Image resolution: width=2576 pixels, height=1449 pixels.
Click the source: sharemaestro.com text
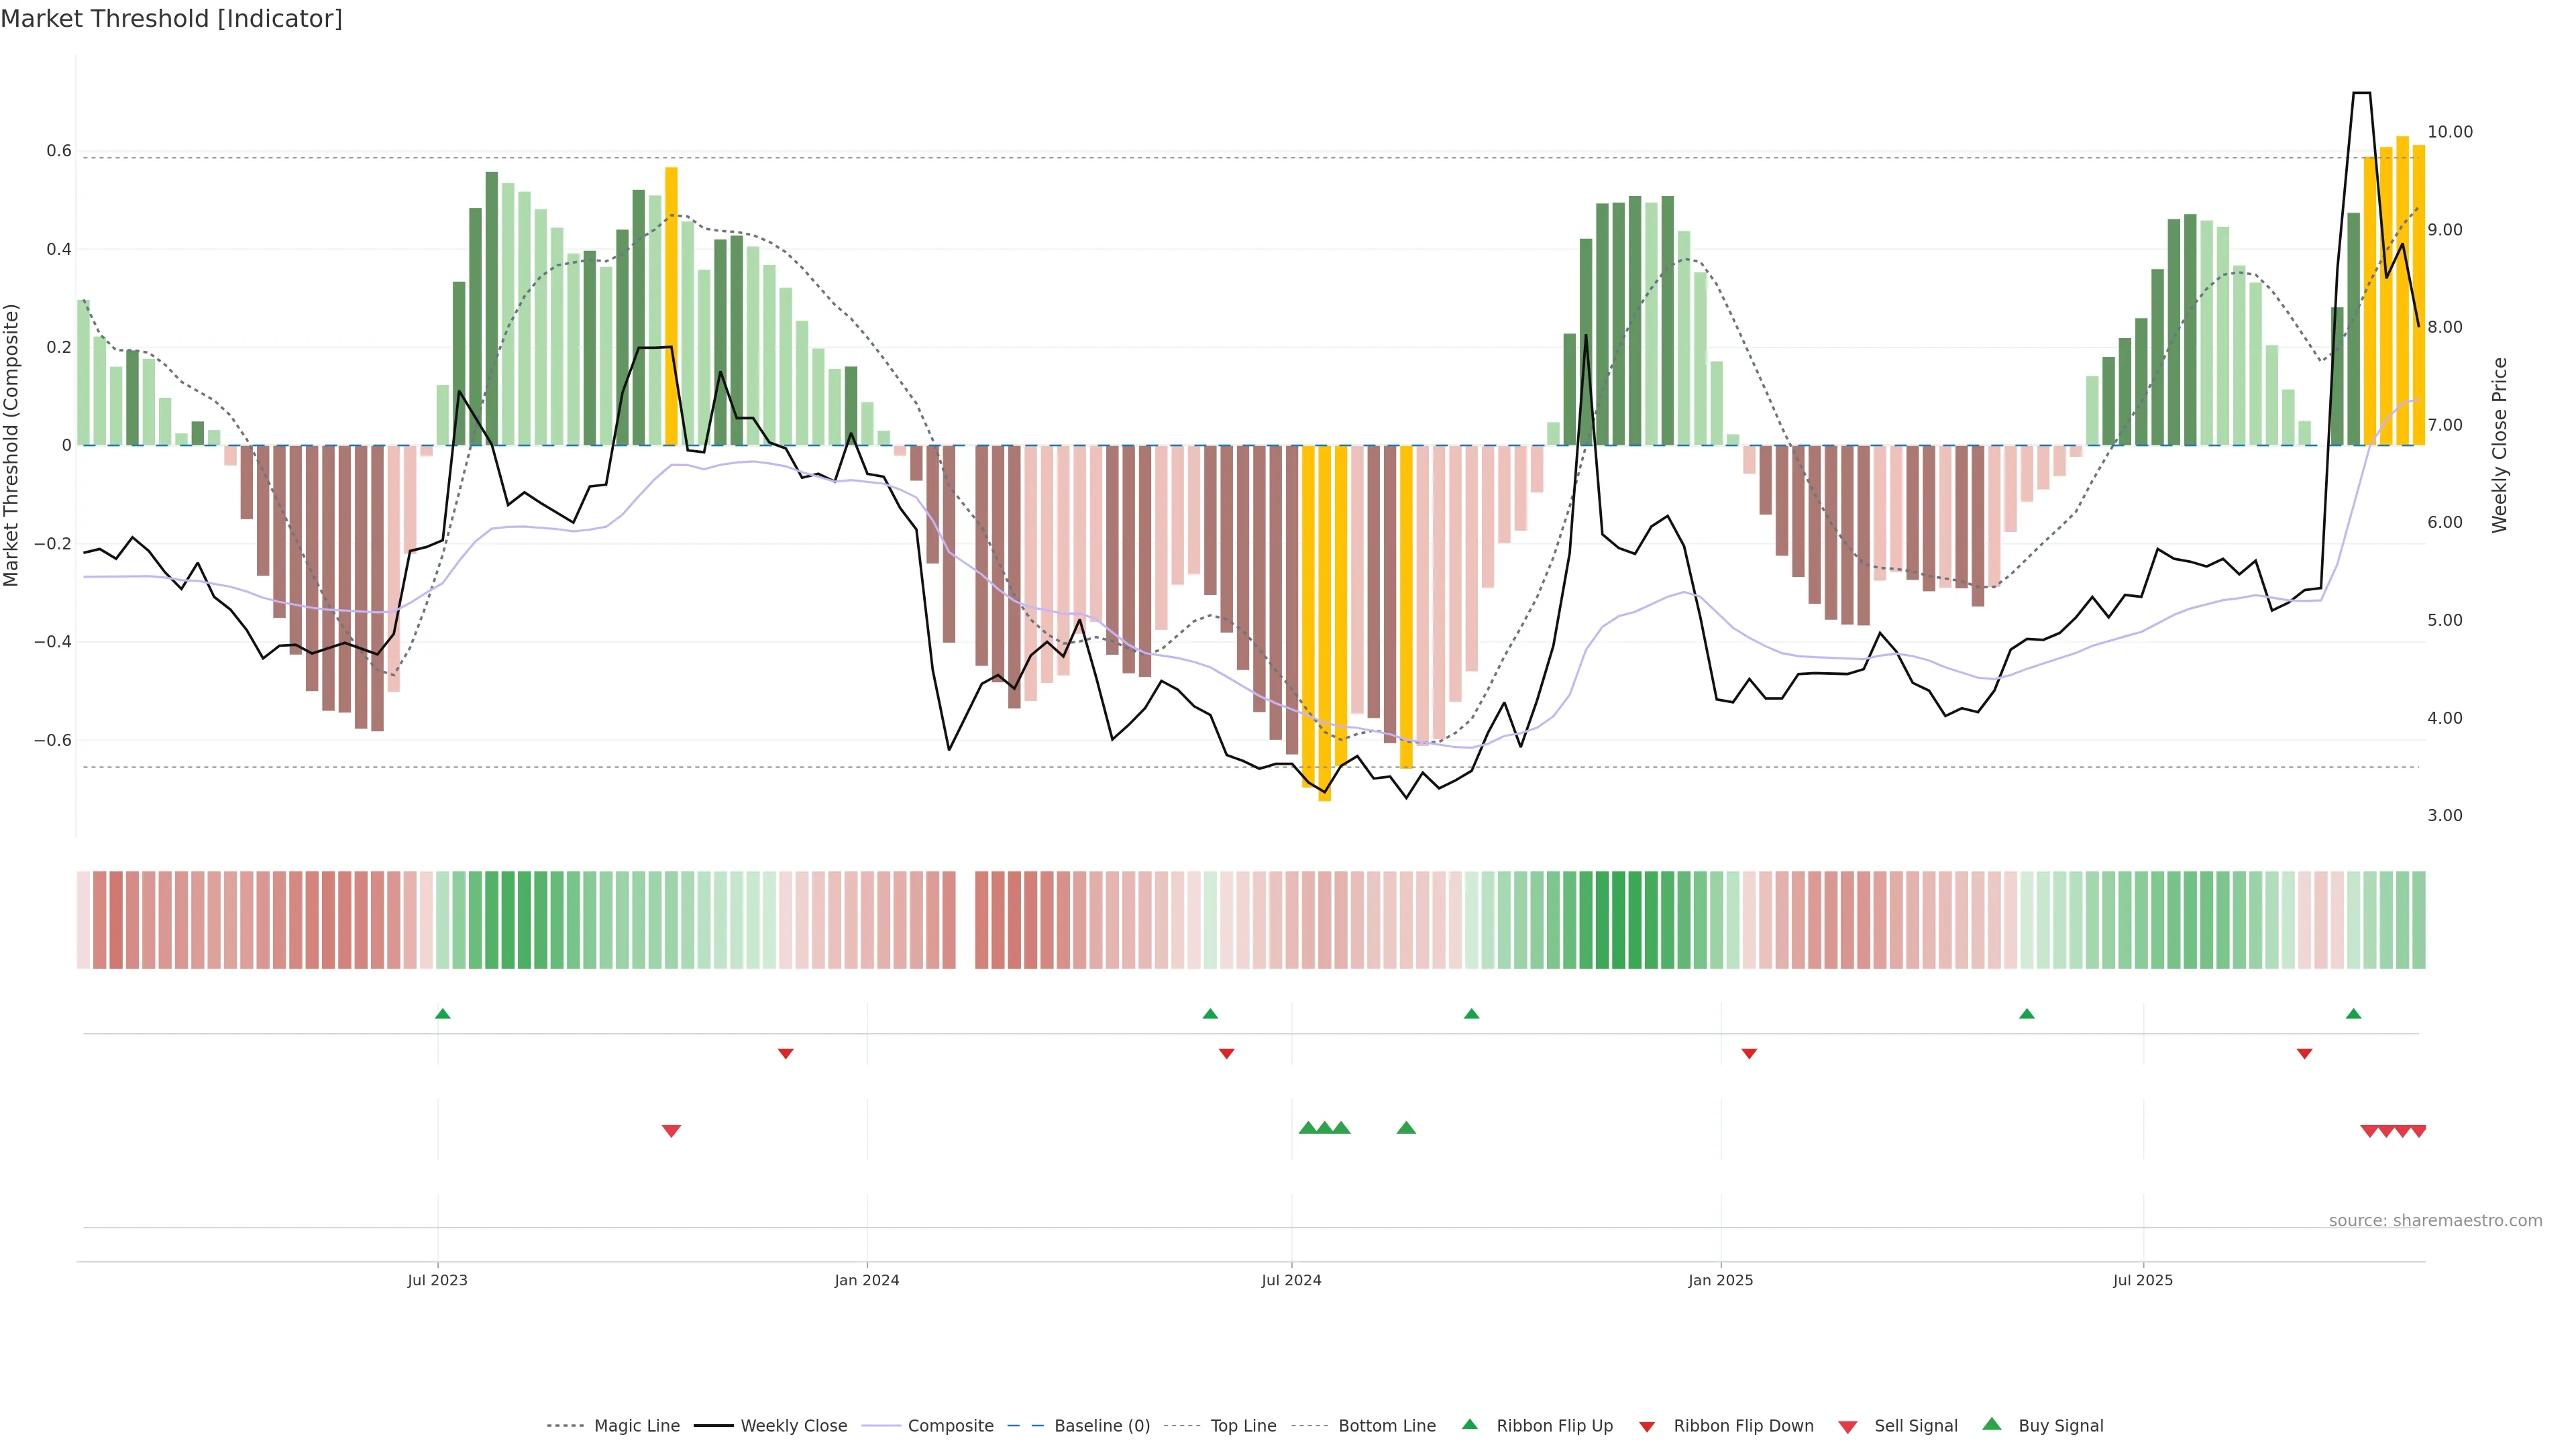point(2435,1221)
